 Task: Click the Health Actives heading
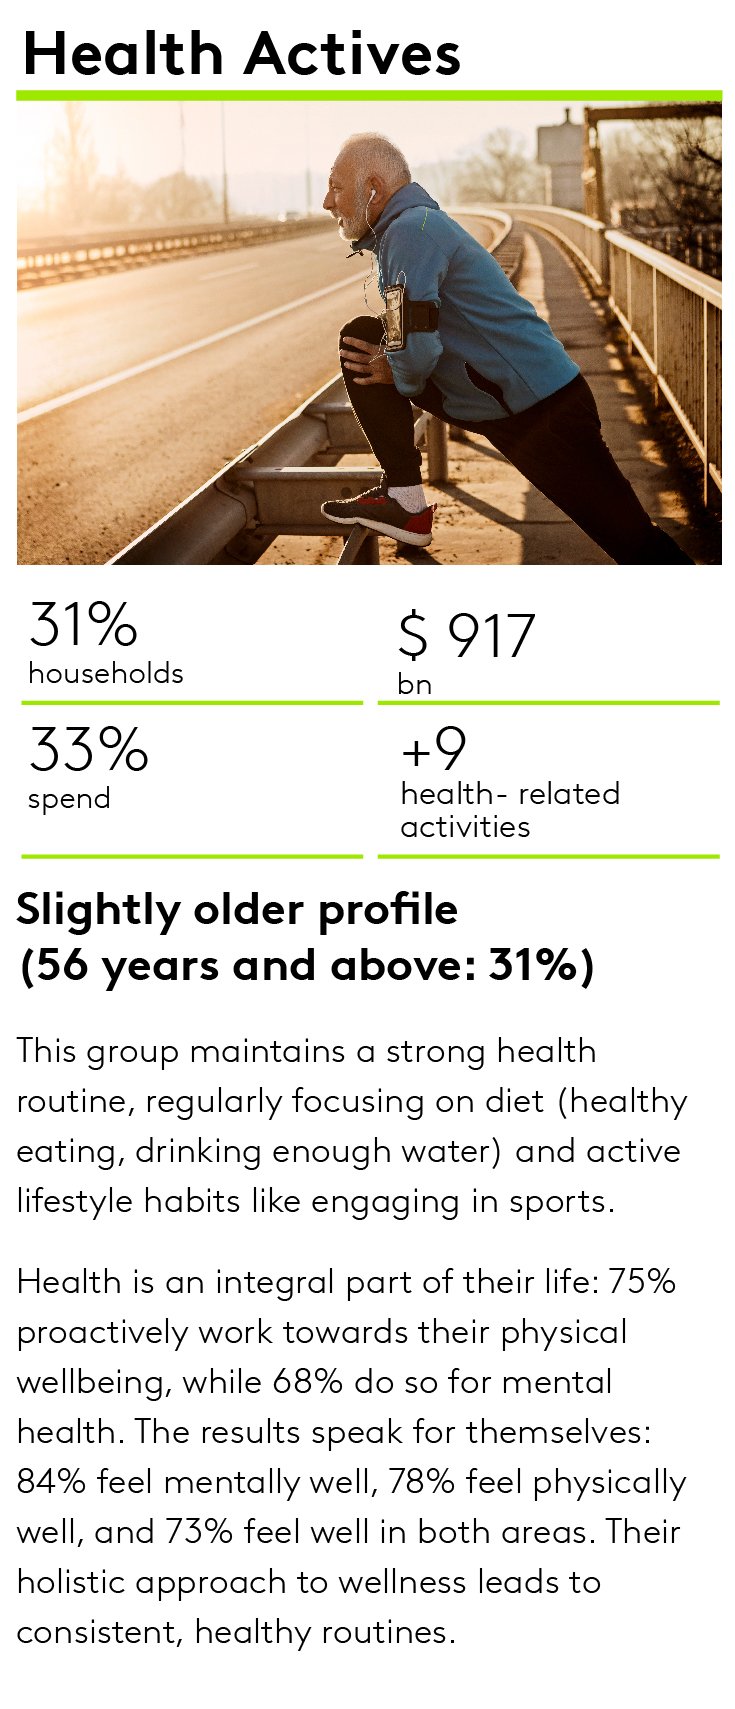point(241,53)
